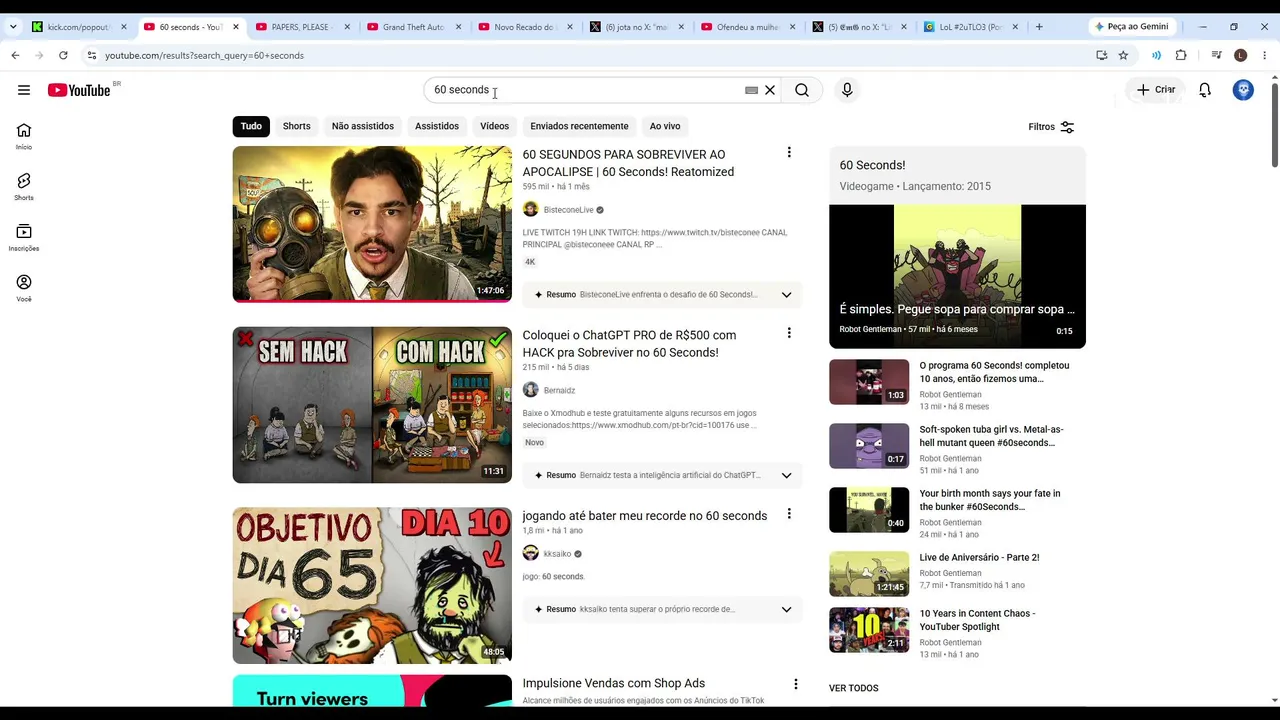Expand the Resumo for BisteconeLive video

[786, 295]
